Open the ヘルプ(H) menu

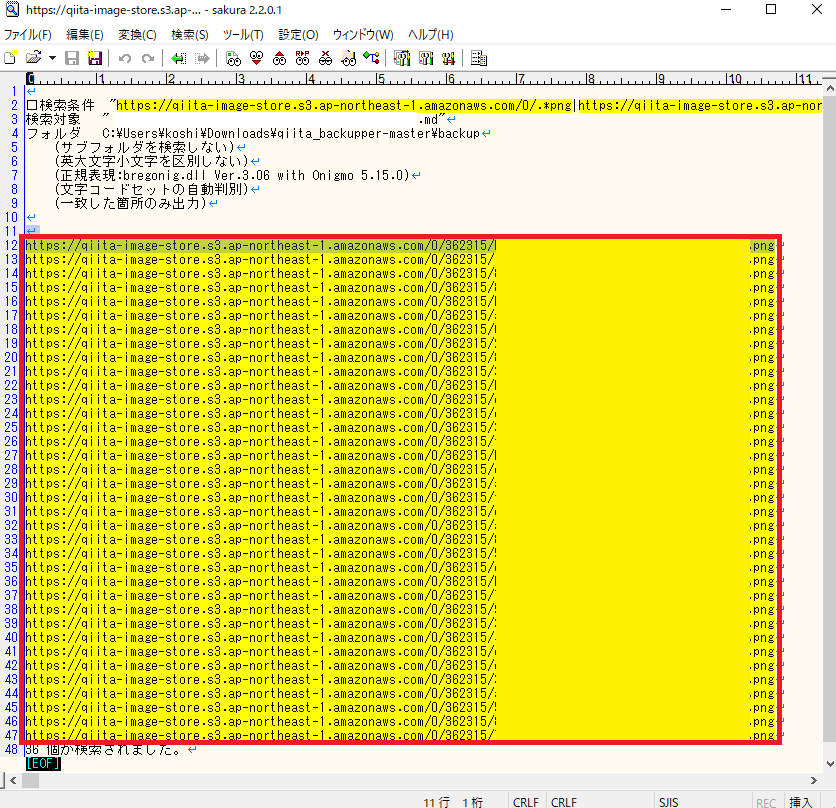point(431,35)
